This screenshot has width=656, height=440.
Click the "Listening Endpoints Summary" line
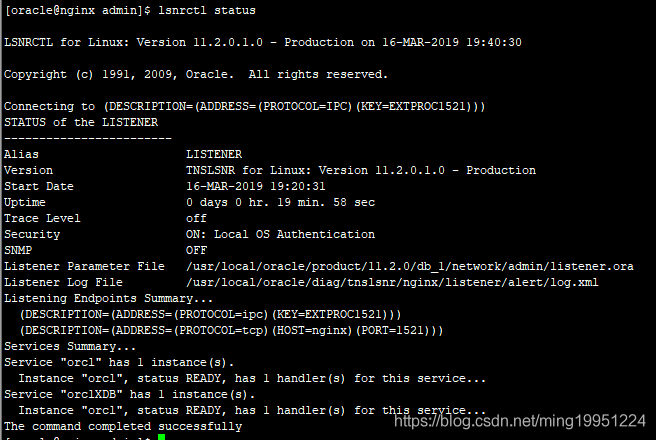[x=109, y=298]
